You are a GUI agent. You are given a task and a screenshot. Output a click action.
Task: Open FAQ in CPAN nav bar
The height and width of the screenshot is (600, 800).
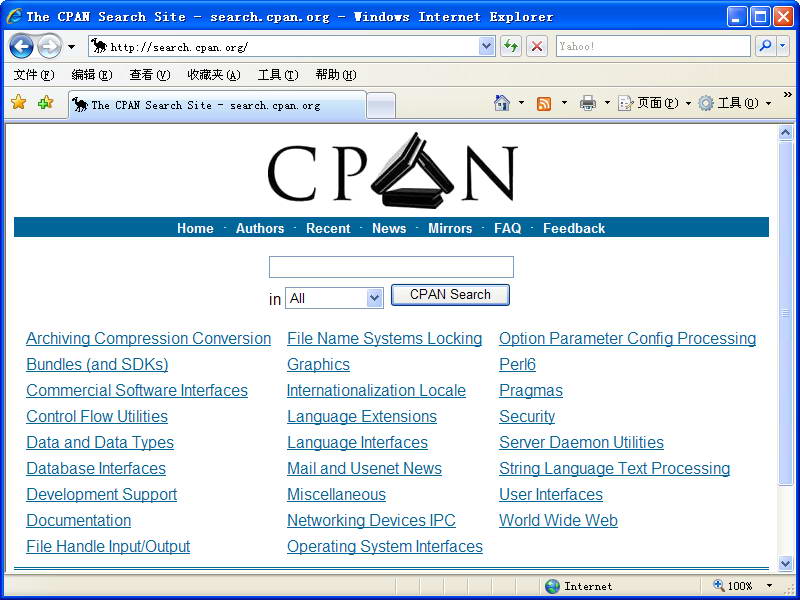click(508, 228)
